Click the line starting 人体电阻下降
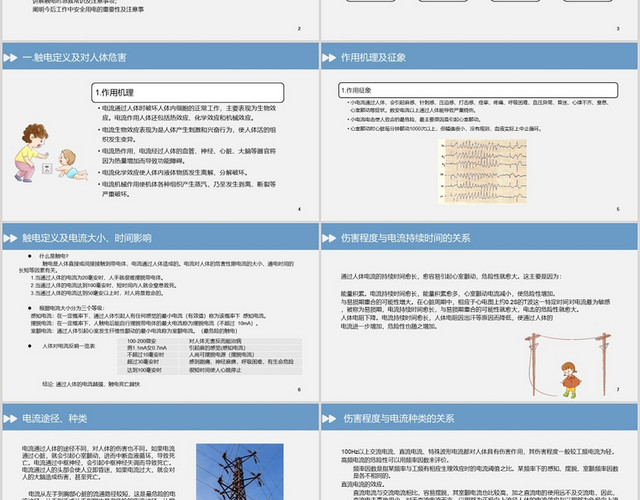 [x=447, y=318]
